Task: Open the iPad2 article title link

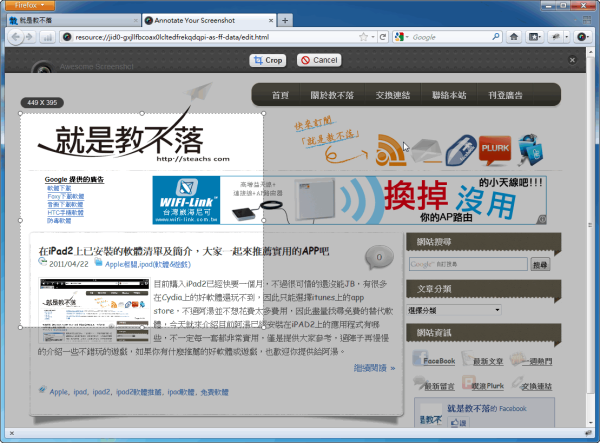Action: pos(184,251)
